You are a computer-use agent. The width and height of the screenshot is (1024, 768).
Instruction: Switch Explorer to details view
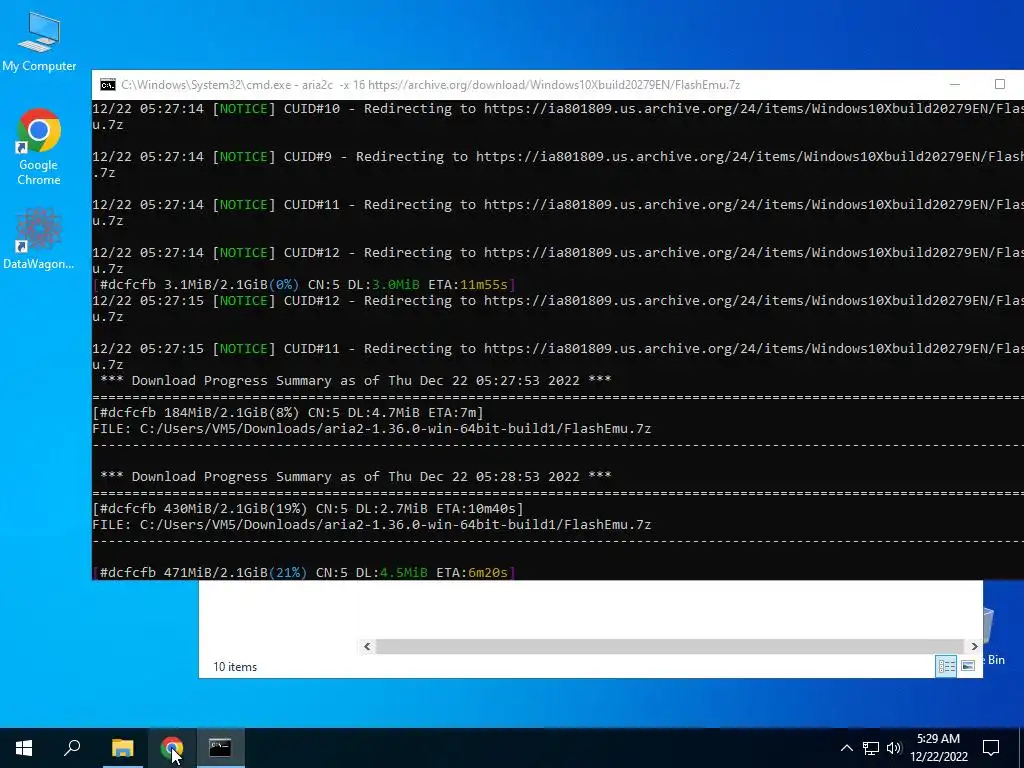tap(946, 666)
